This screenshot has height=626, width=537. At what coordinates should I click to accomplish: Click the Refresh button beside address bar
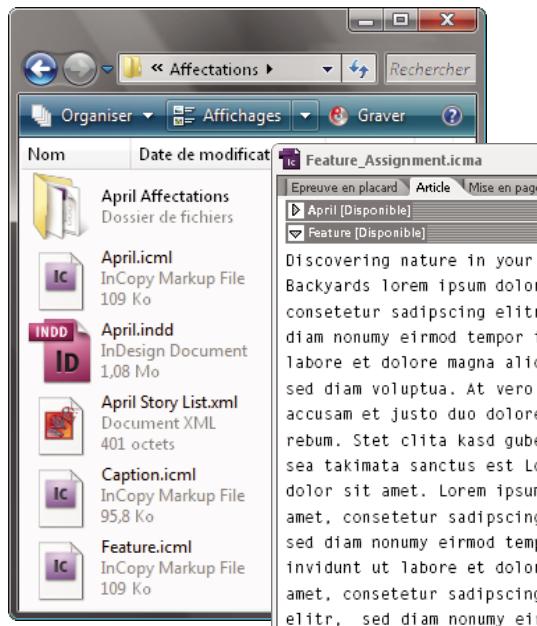pos(359,69)
